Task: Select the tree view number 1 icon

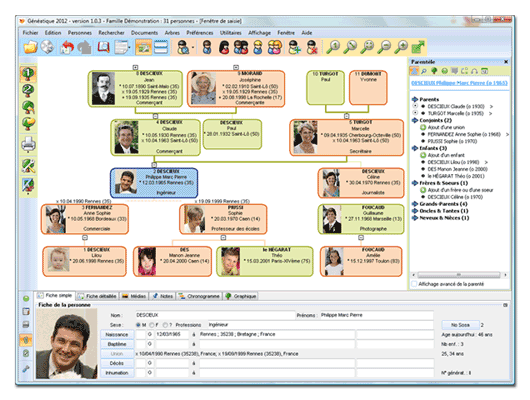Action: [28, 73]
